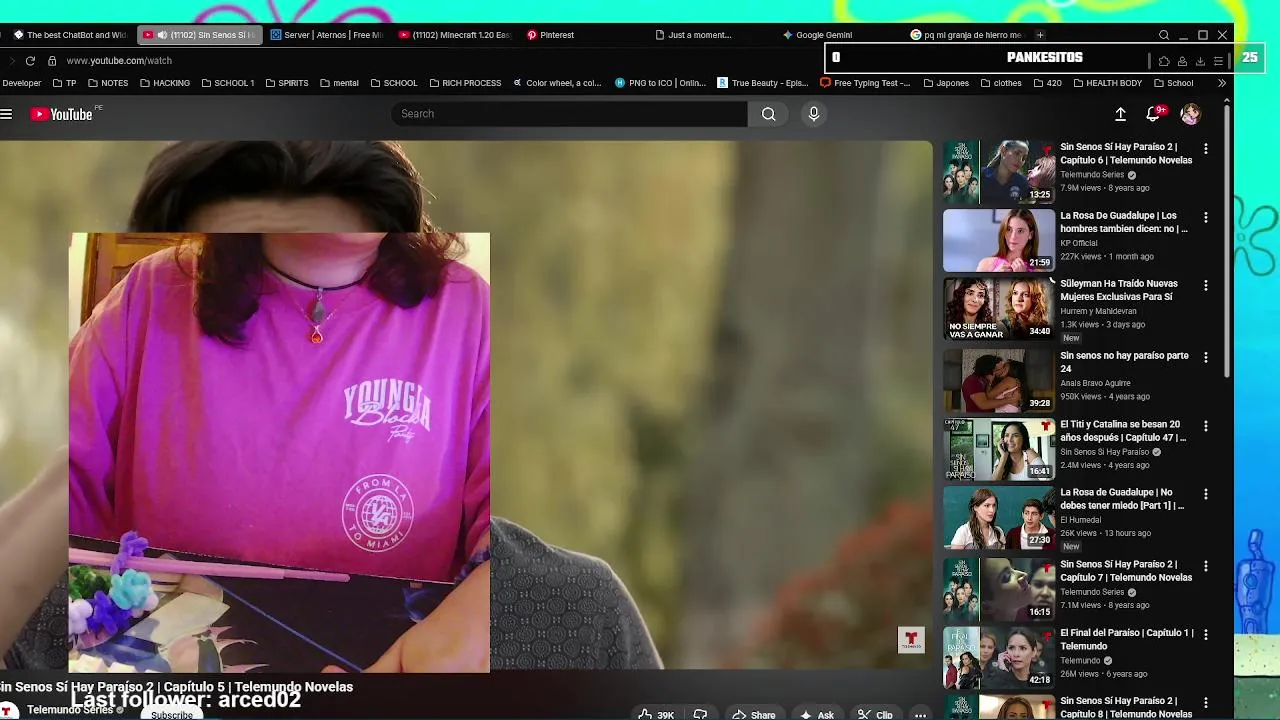The height and width of the screenshot is (720, 1280).
Task: Open more actions ellipsis under video
Action: (x=920, y=714)
